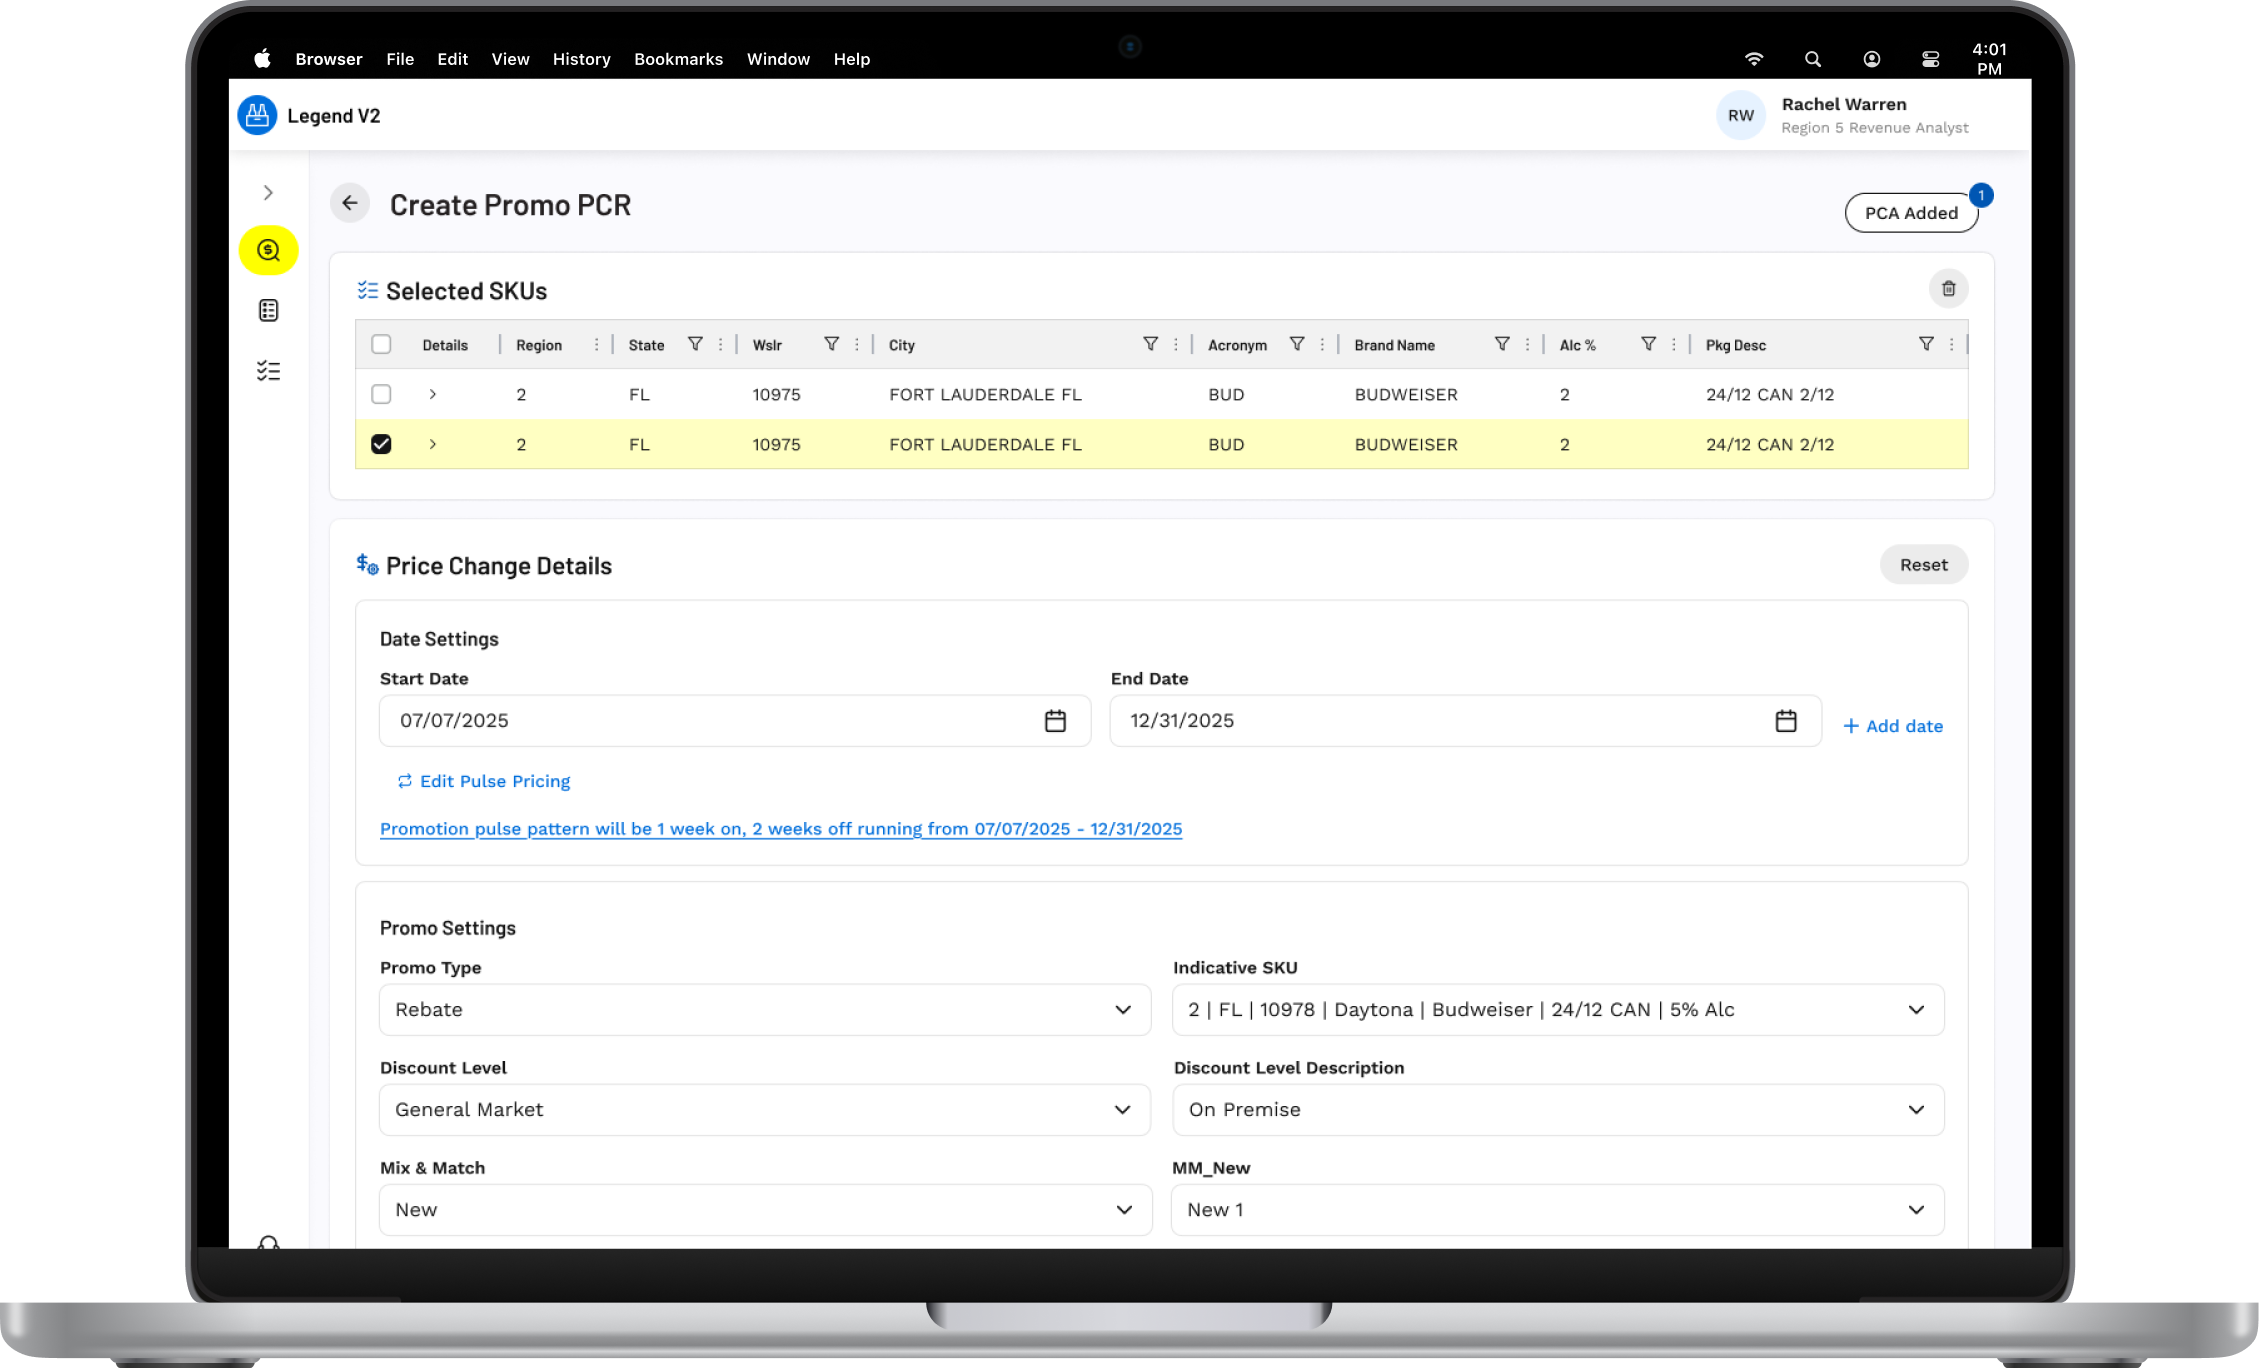Click the Wi-Fi icon in the menu bar

coord(1755,59)
